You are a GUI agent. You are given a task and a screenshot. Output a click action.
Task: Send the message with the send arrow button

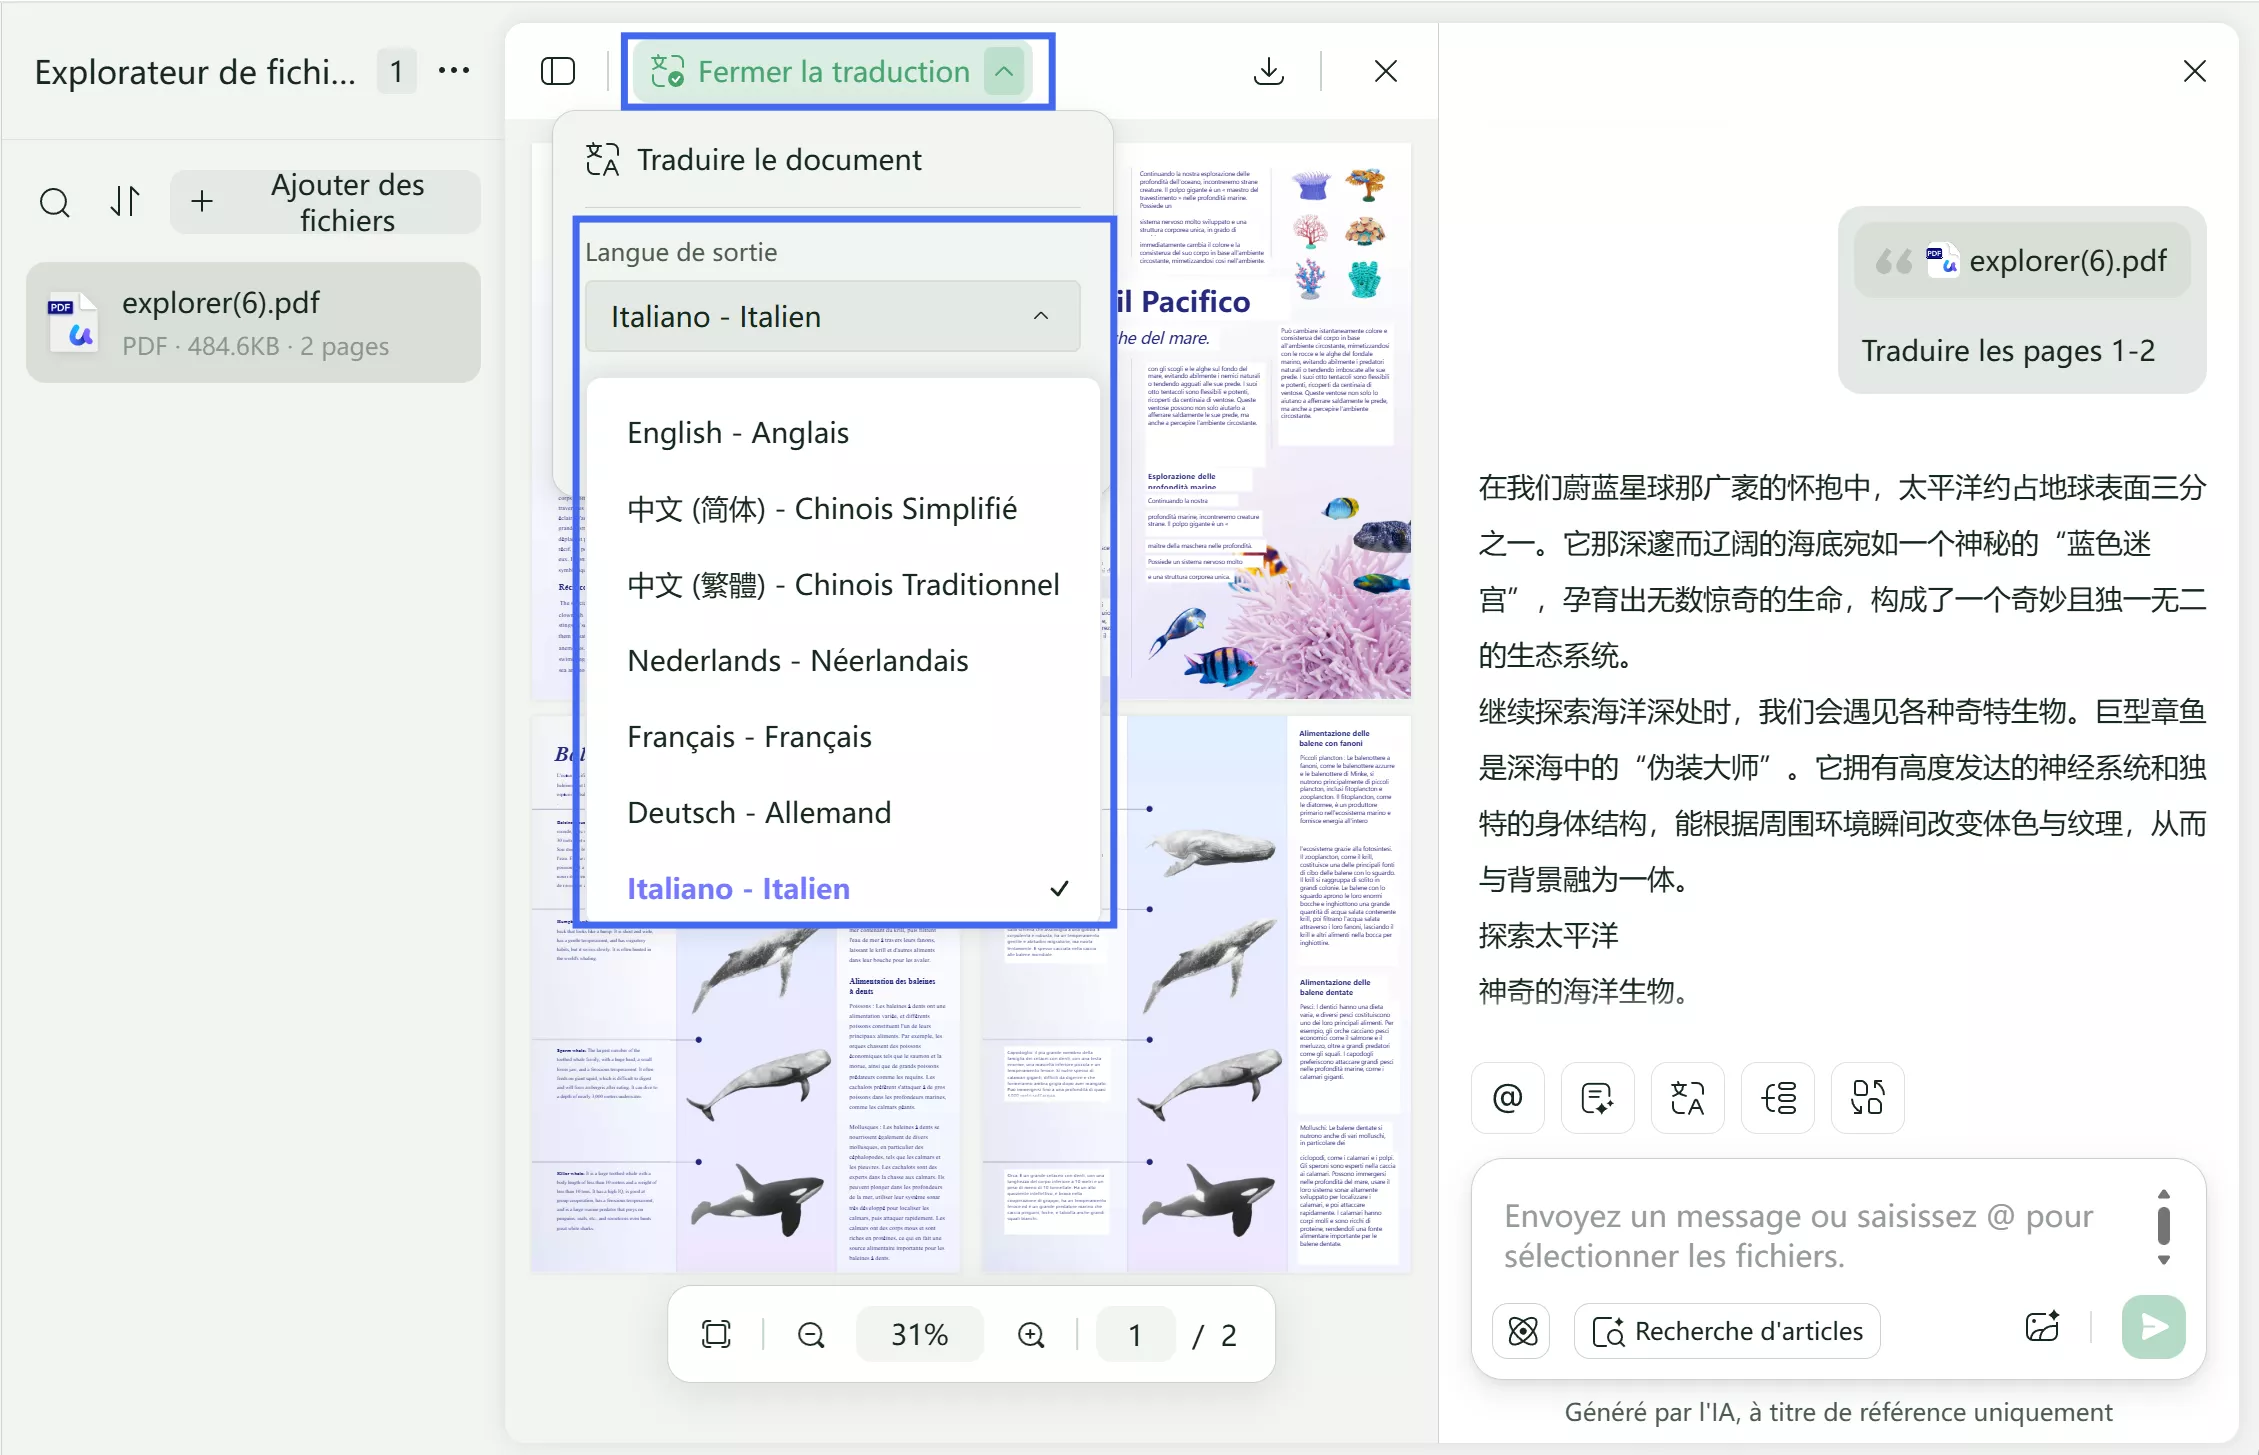(x=2152, y=1328)
